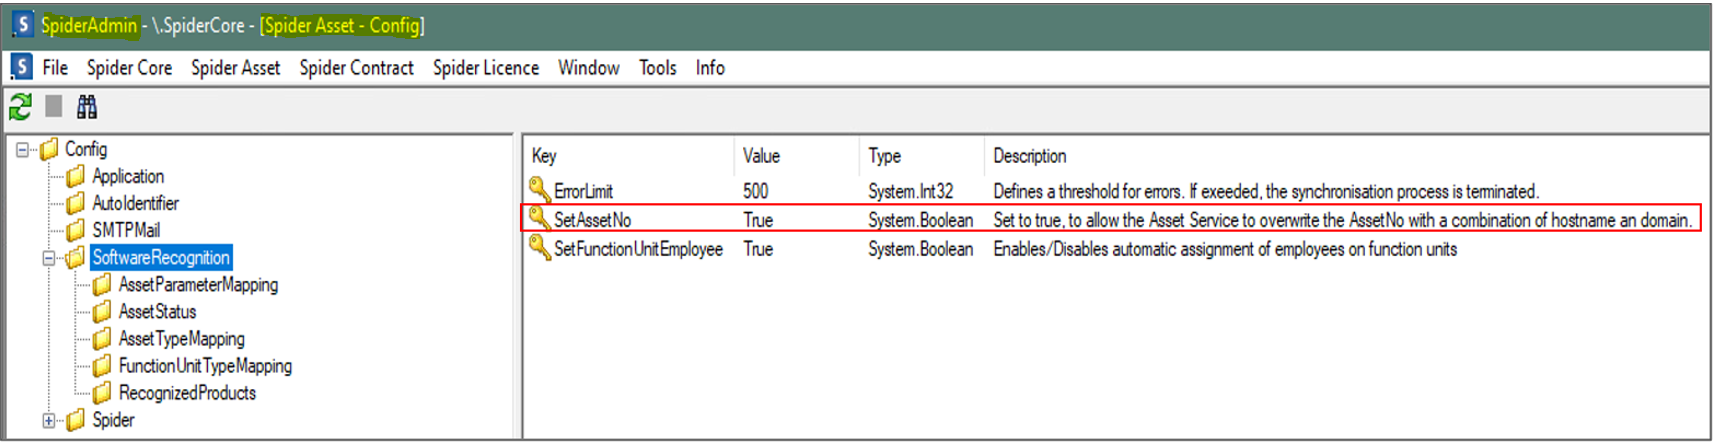Click the FunctionUnitTypeMapping folder icon
Screen dimensions: 1716x443
click(x=103, y=366)
